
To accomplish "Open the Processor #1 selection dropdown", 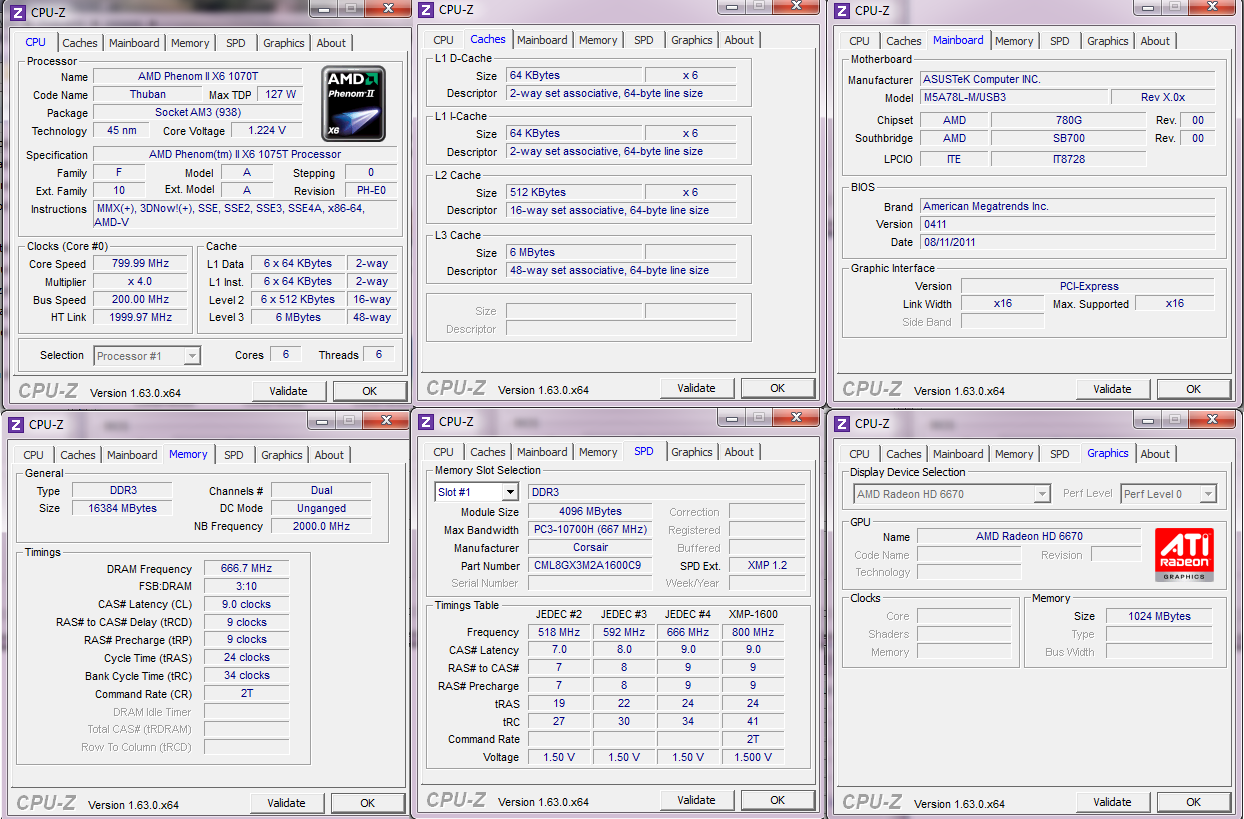I will pos(147,356).
